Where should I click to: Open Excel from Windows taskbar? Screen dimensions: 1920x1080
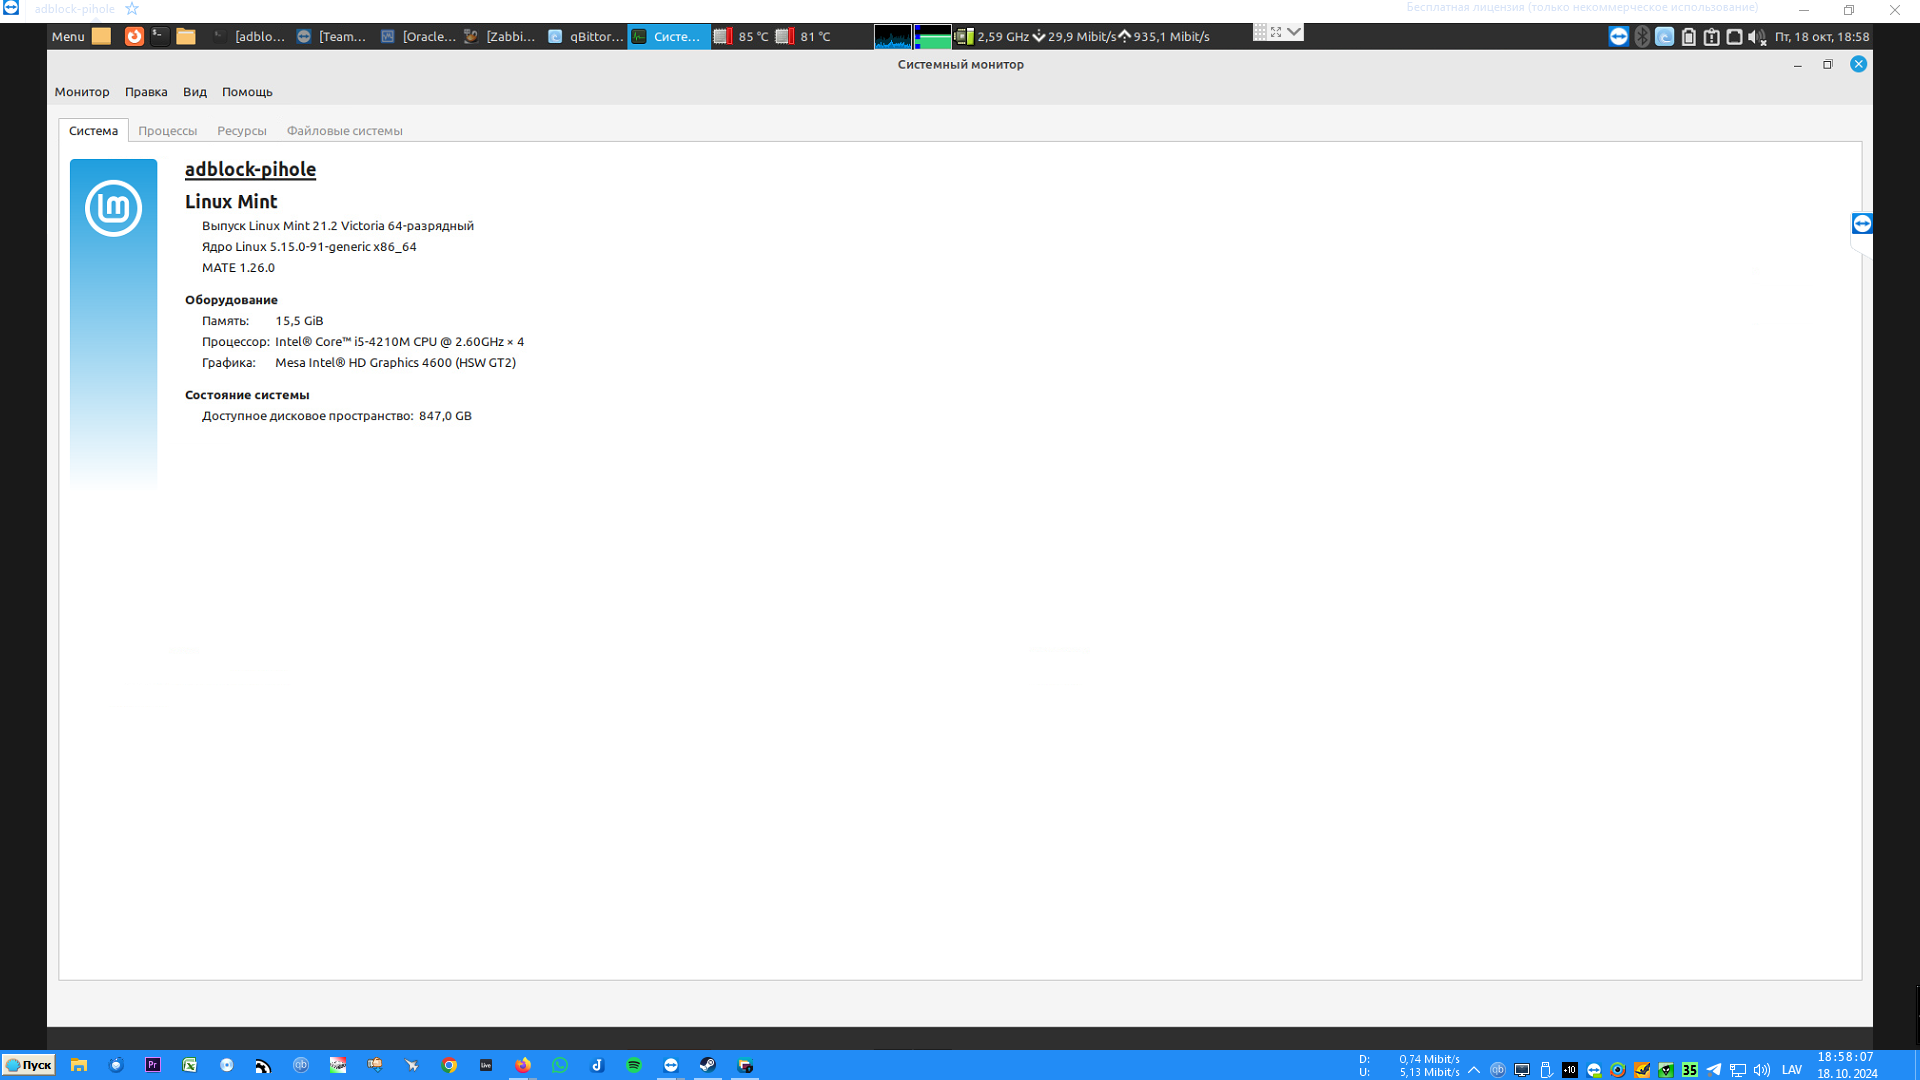click(x=190, y=1065)
